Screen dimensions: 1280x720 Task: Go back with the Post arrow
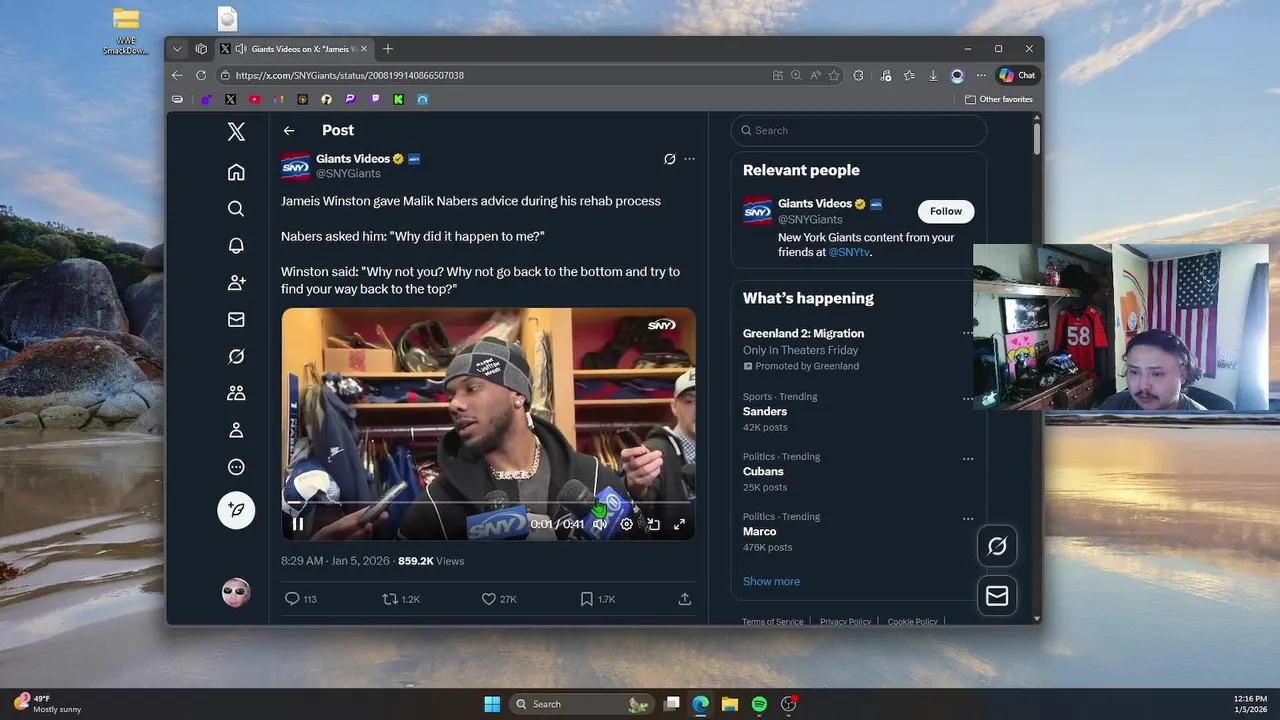pos(289,130)
